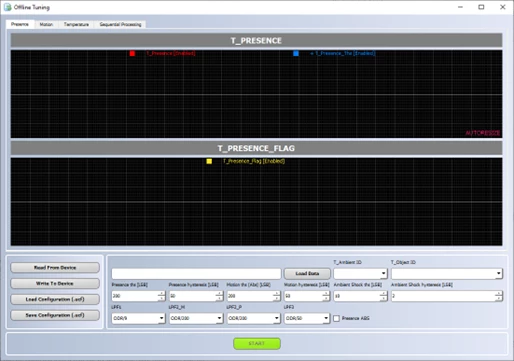The height and width of the screenshot is (361, 514).
Task: Decrease the Presence hysteresis value with its down arrow
Action: 219,299
